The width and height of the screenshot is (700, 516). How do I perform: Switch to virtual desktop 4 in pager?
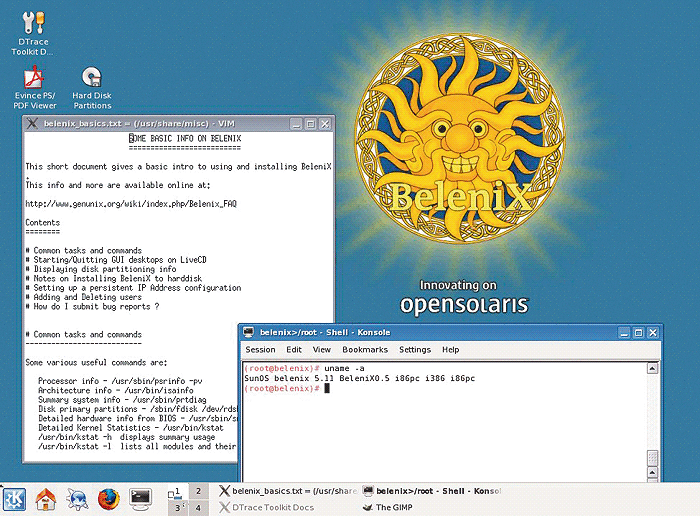pos(198,507)
